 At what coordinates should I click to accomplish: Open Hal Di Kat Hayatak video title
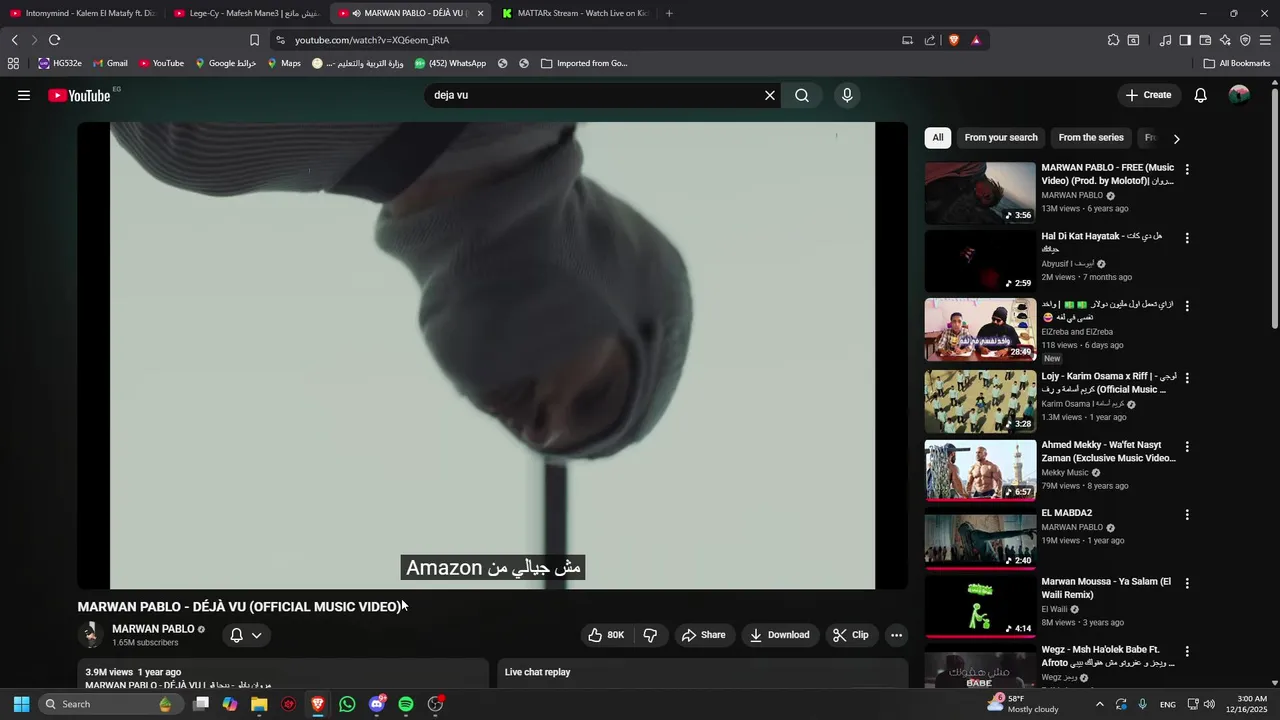pos(1102,242)
